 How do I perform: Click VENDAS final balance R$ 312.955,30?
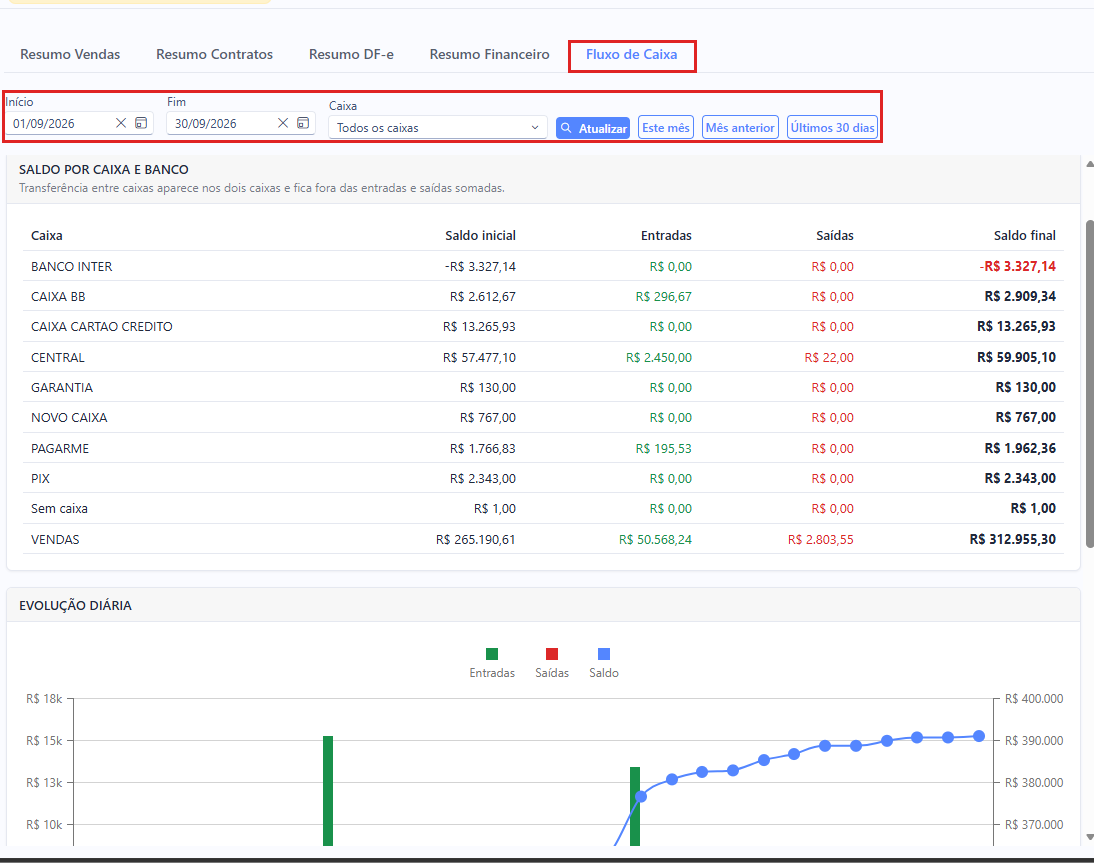pyautogui.click(x=1012, y=539)
